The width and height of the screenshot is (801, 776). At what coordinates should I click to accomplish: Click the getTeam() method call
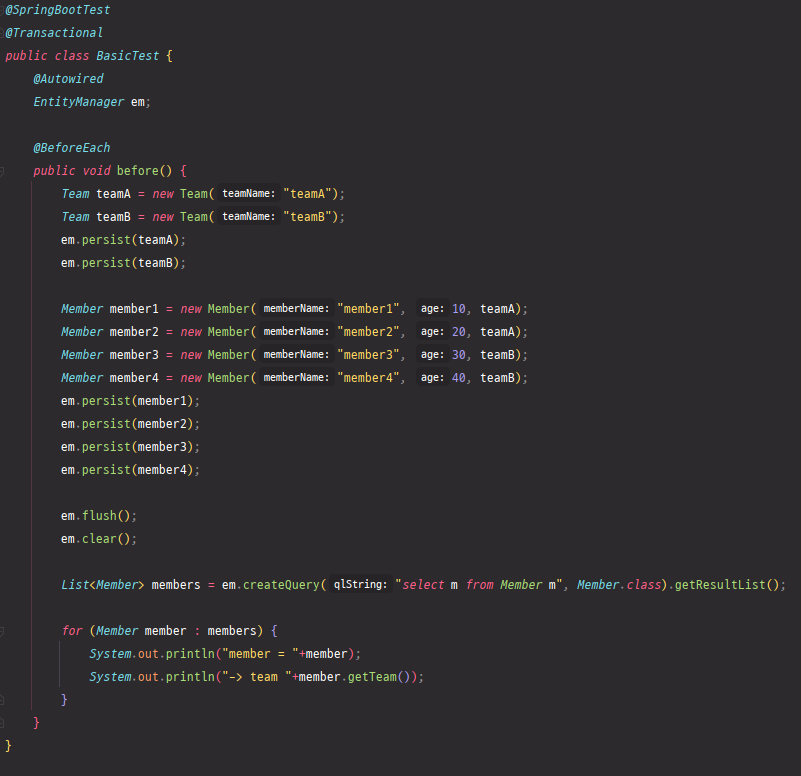click(x=379, y=676)
